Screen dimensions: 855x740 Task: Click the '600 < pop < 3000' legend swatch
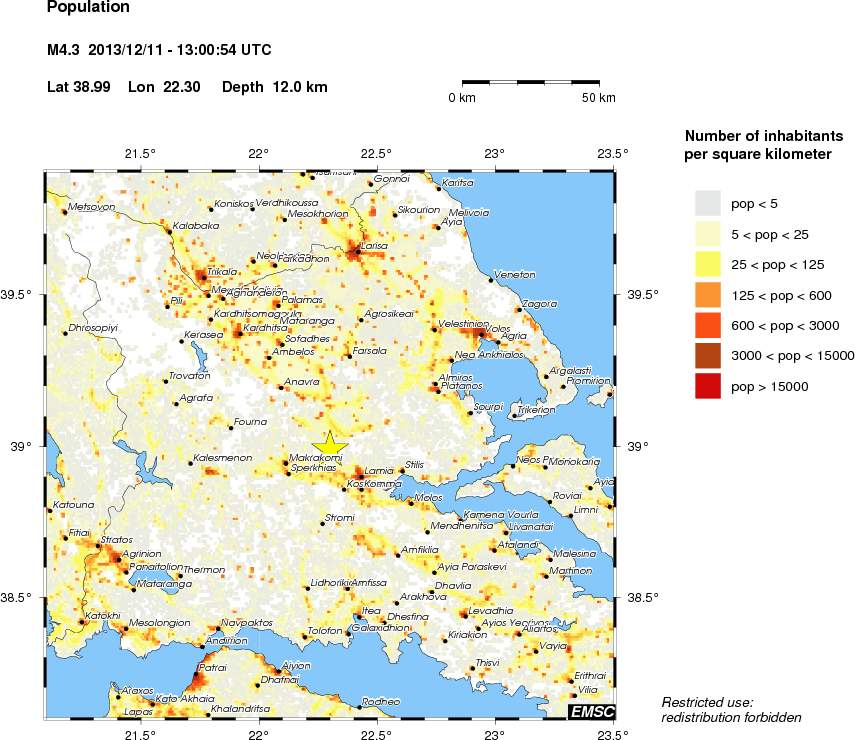(707, 326)
